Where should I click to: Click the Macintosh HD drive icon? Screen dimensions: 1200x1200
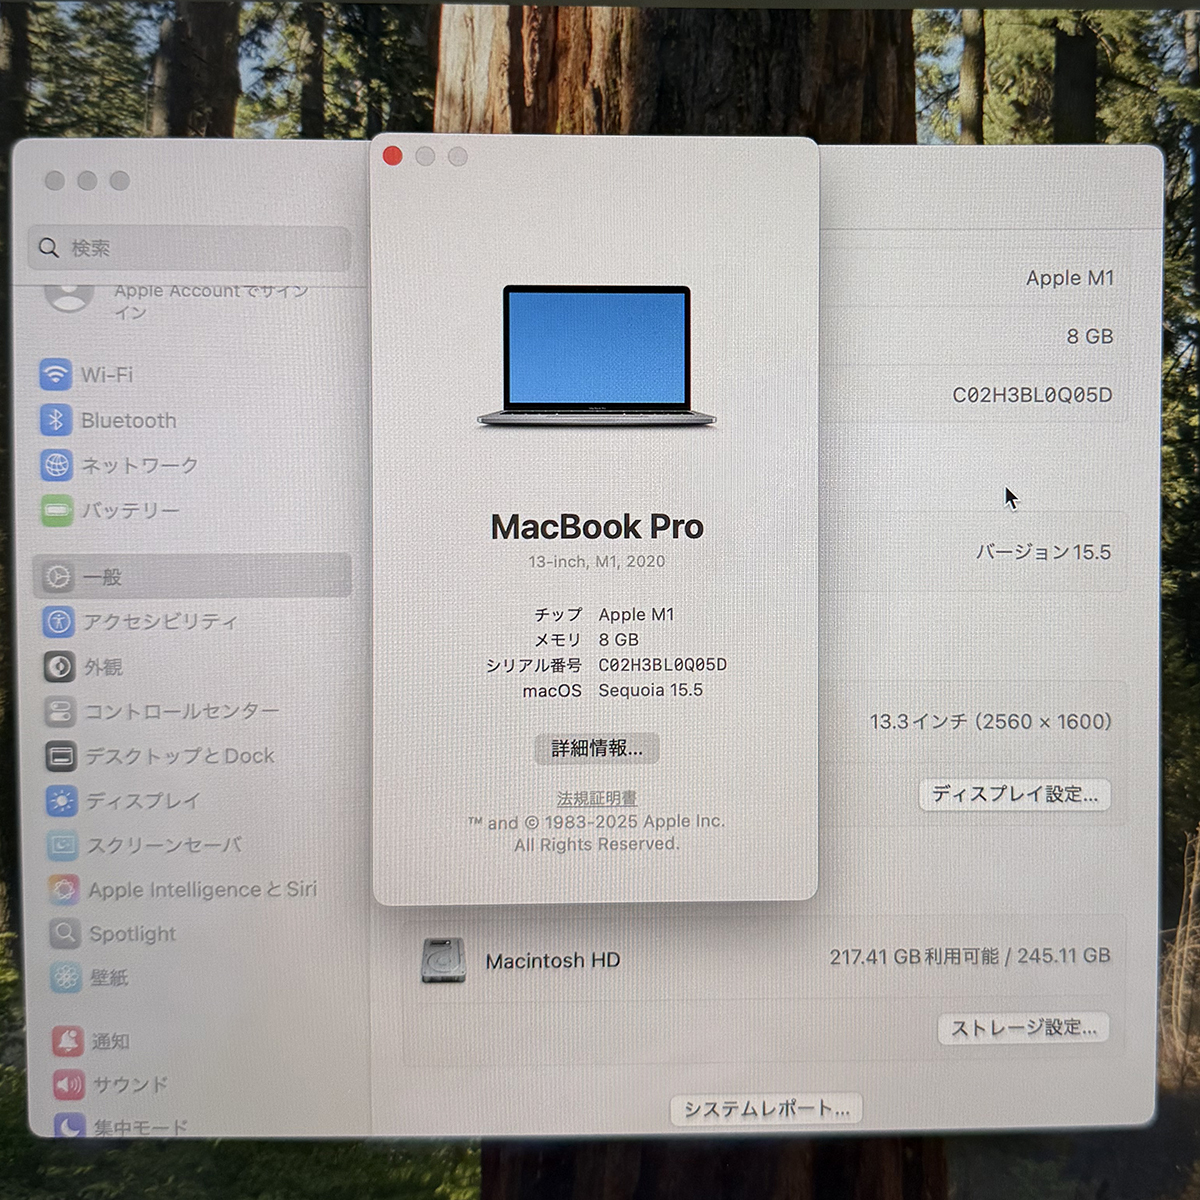click(x=443, y=960)
